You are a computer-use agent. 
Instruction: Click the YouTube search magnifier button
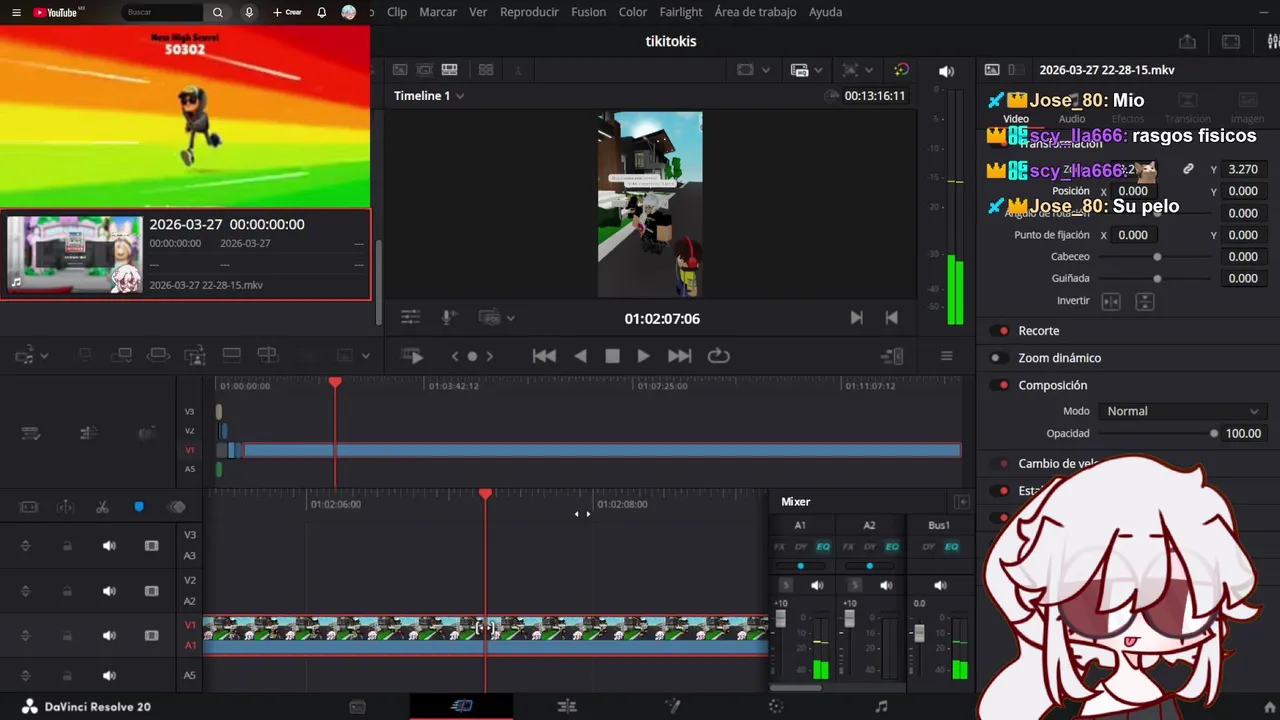[x=218, y=13]
